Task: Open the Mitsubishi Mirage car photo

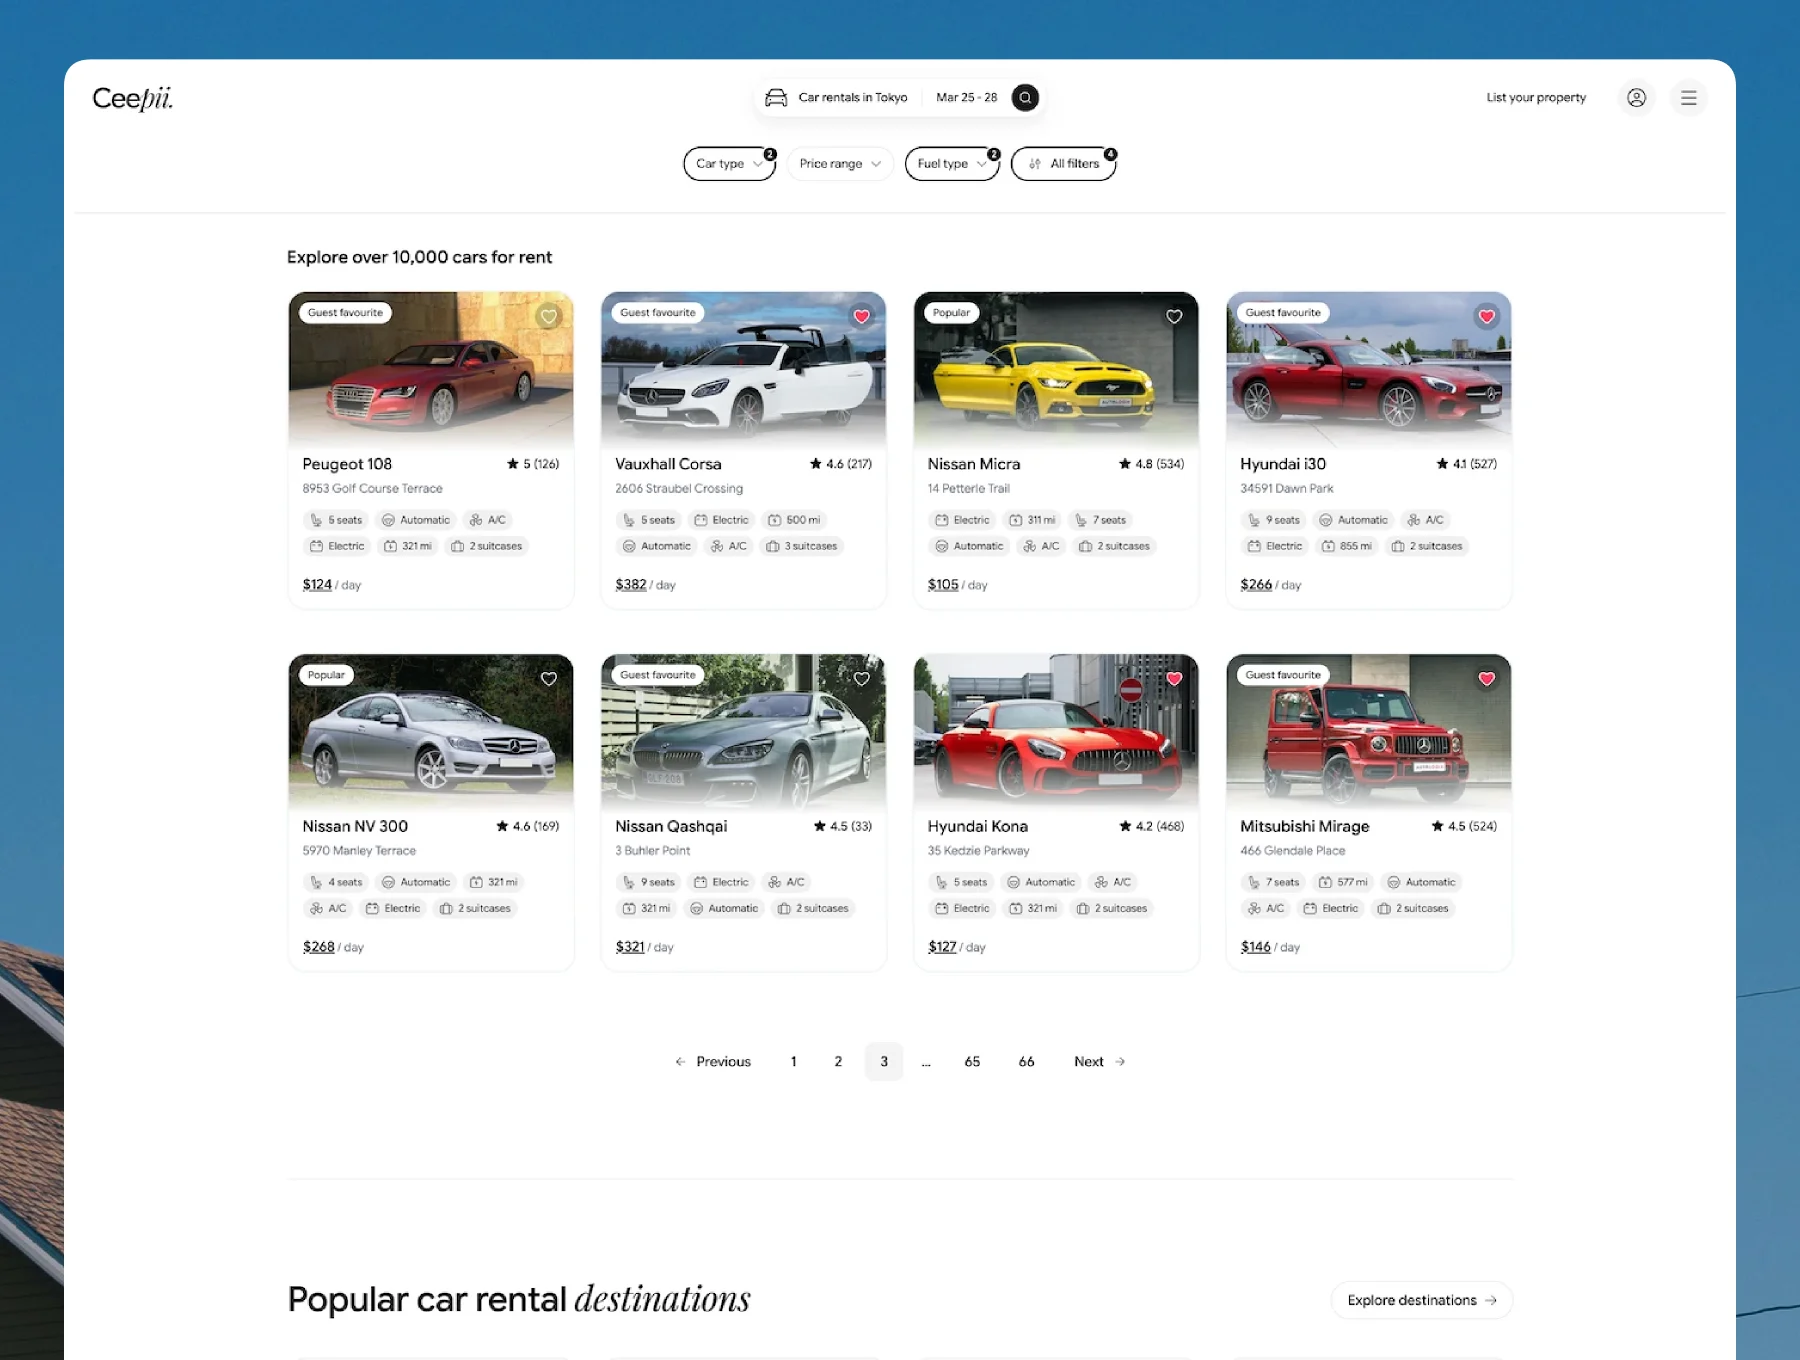Action: point(1369,730)
